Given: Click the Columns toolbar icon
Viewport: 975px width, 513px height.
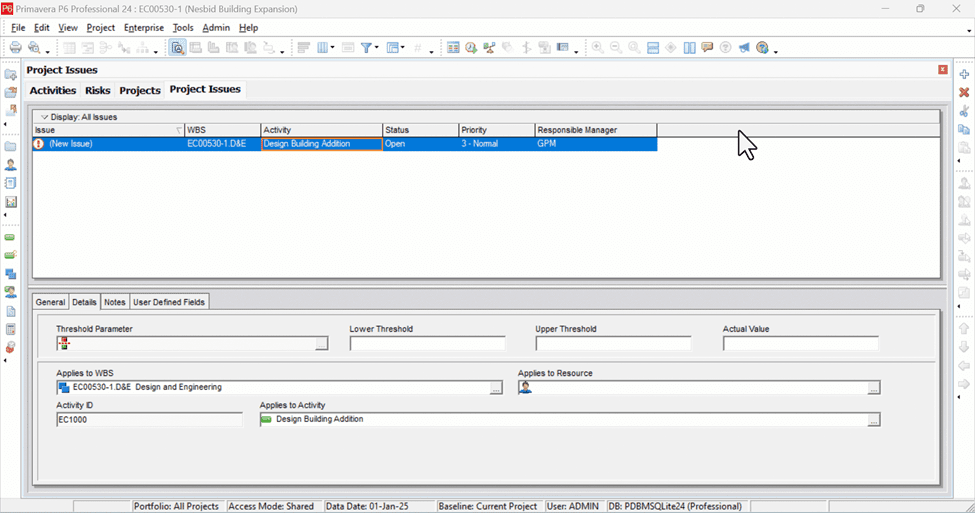Looking at the screenshot, I should point(323,48).
